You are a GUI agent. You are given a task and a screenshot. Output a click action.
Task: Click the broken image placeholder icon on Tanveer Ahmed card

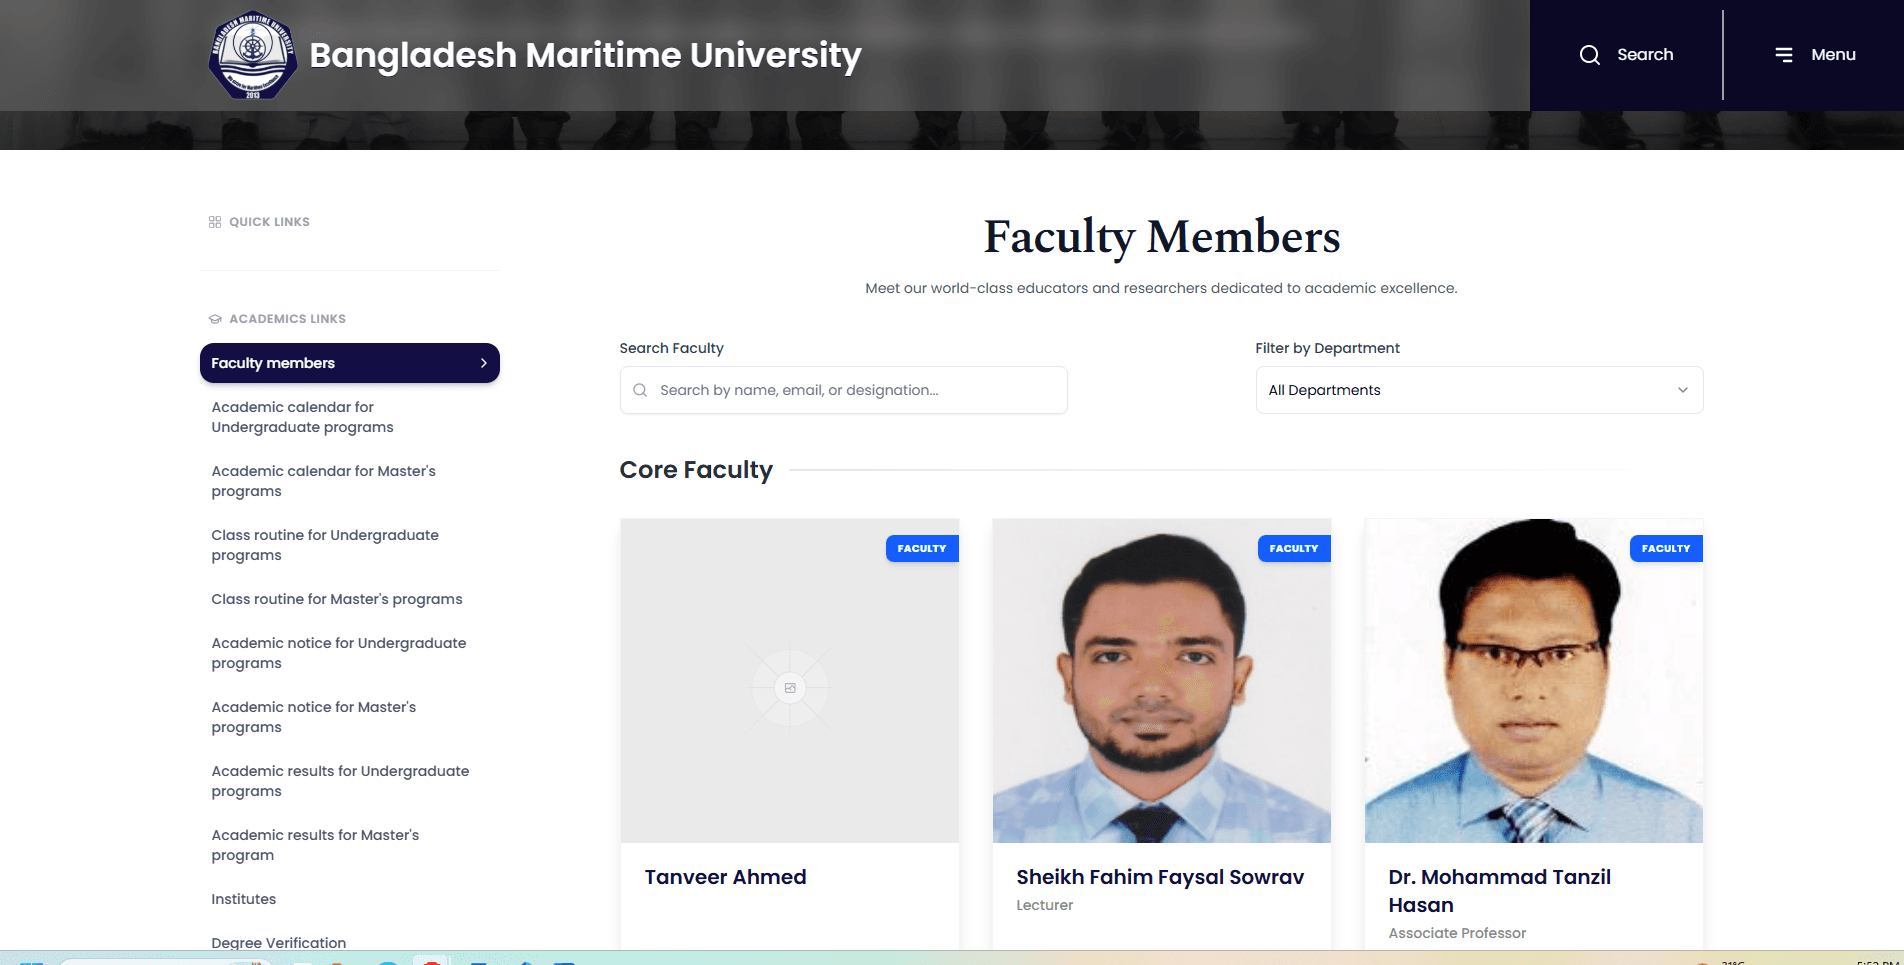click(x=790, y=688)
